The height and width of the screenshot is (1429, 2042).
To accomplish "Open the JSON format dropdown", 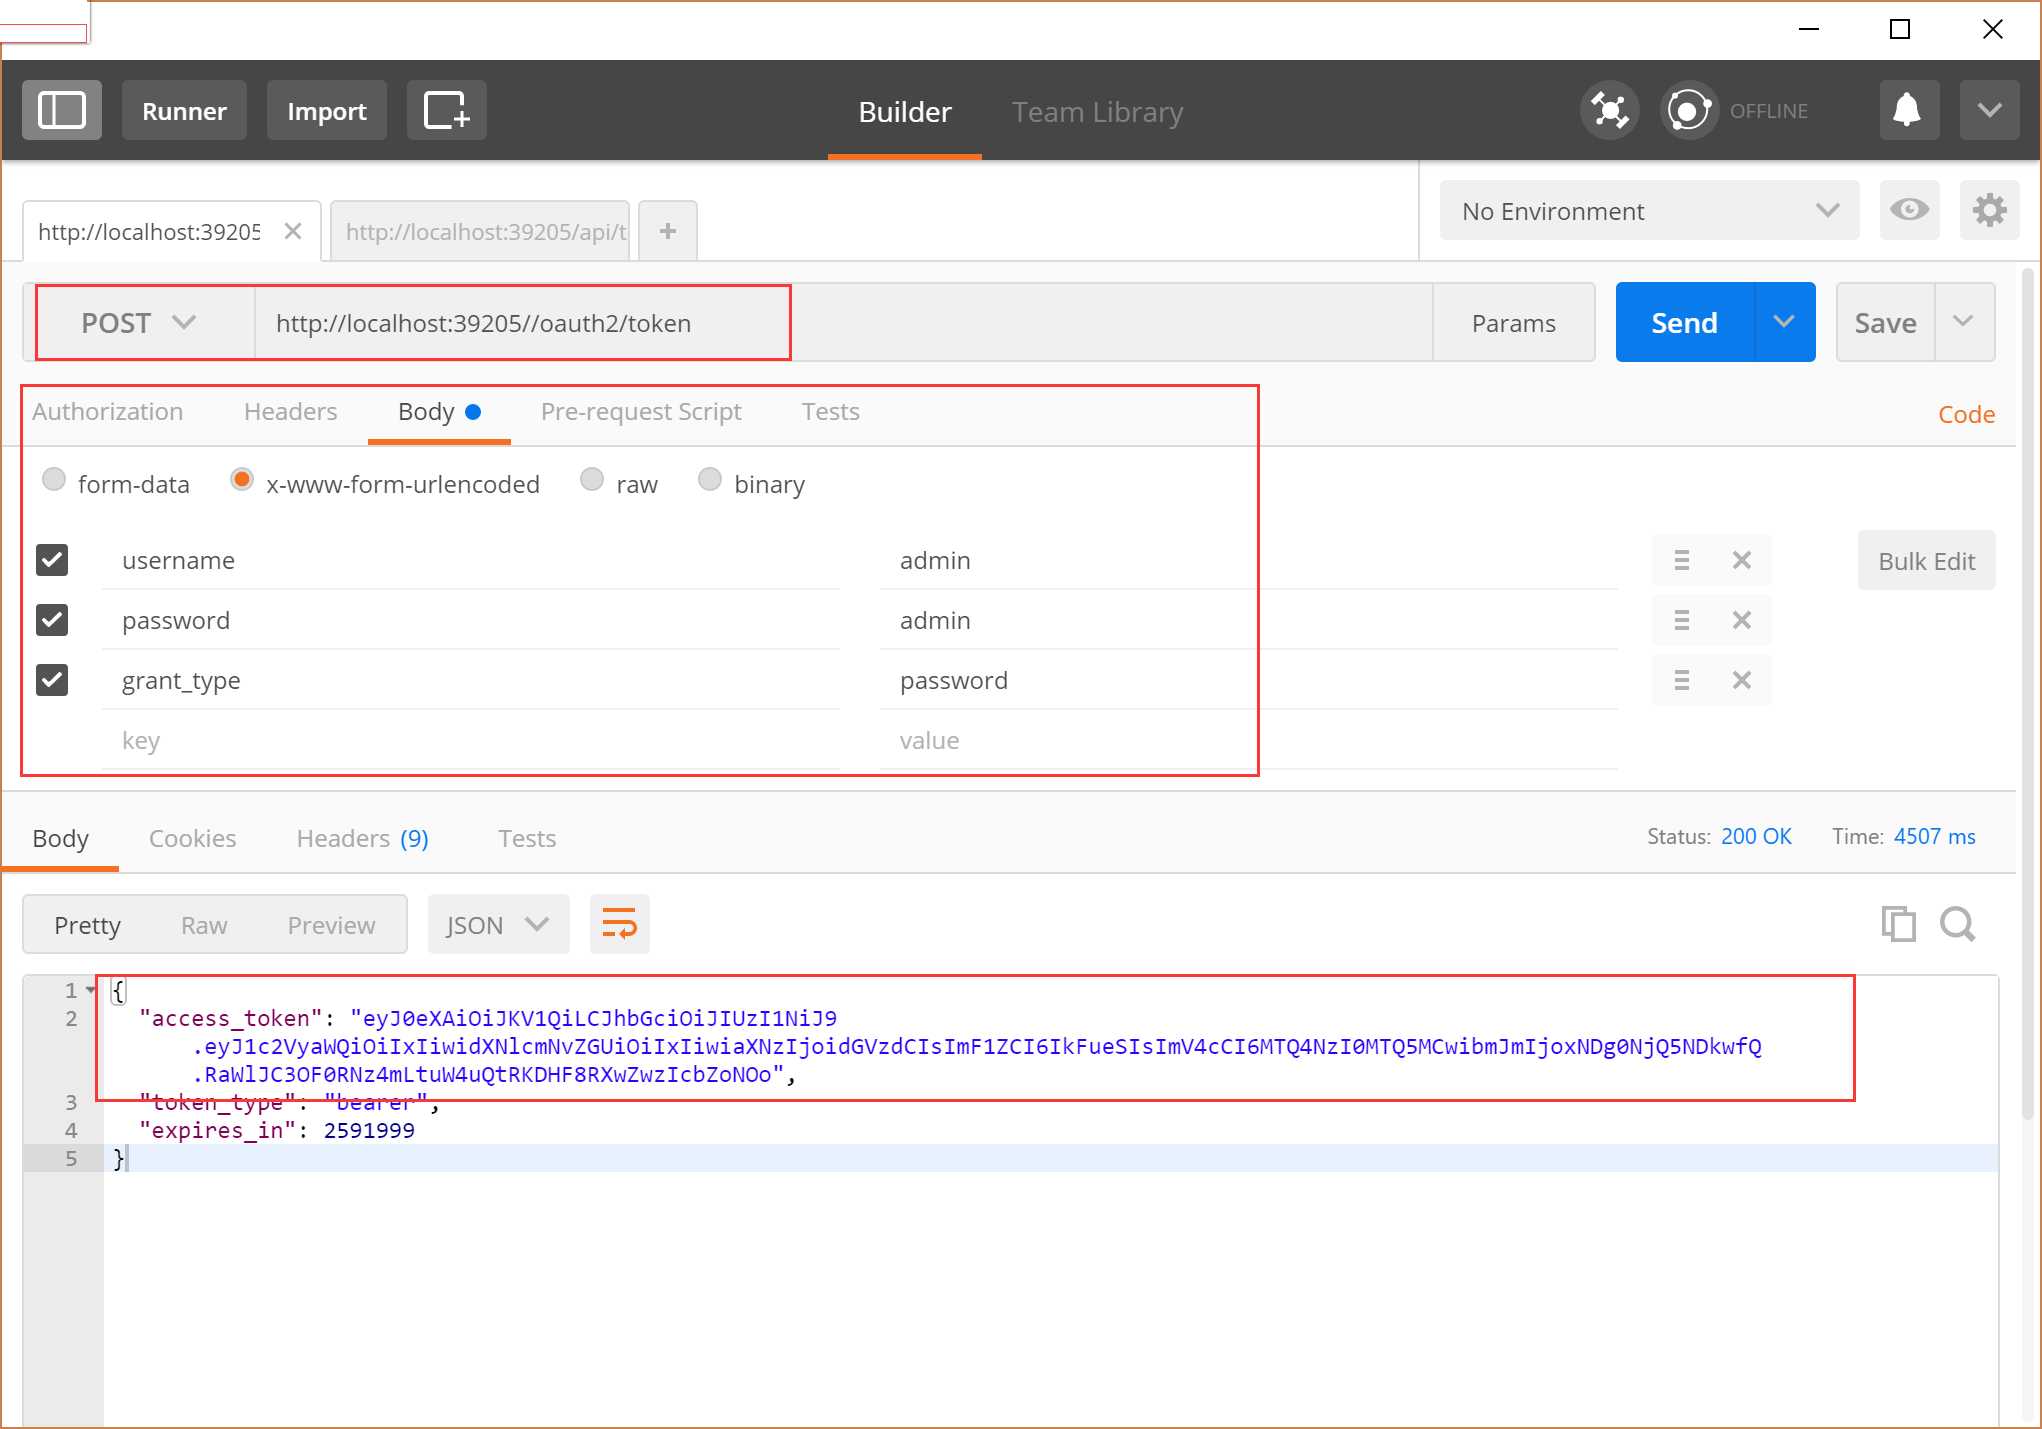I will click(498, 924).
